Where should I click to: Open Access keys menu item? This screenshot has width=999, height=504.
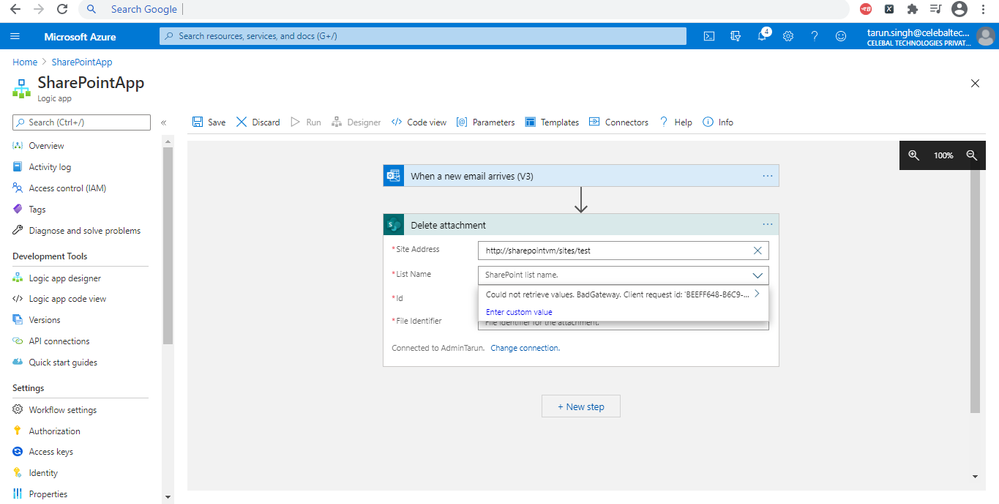(50, 452)
